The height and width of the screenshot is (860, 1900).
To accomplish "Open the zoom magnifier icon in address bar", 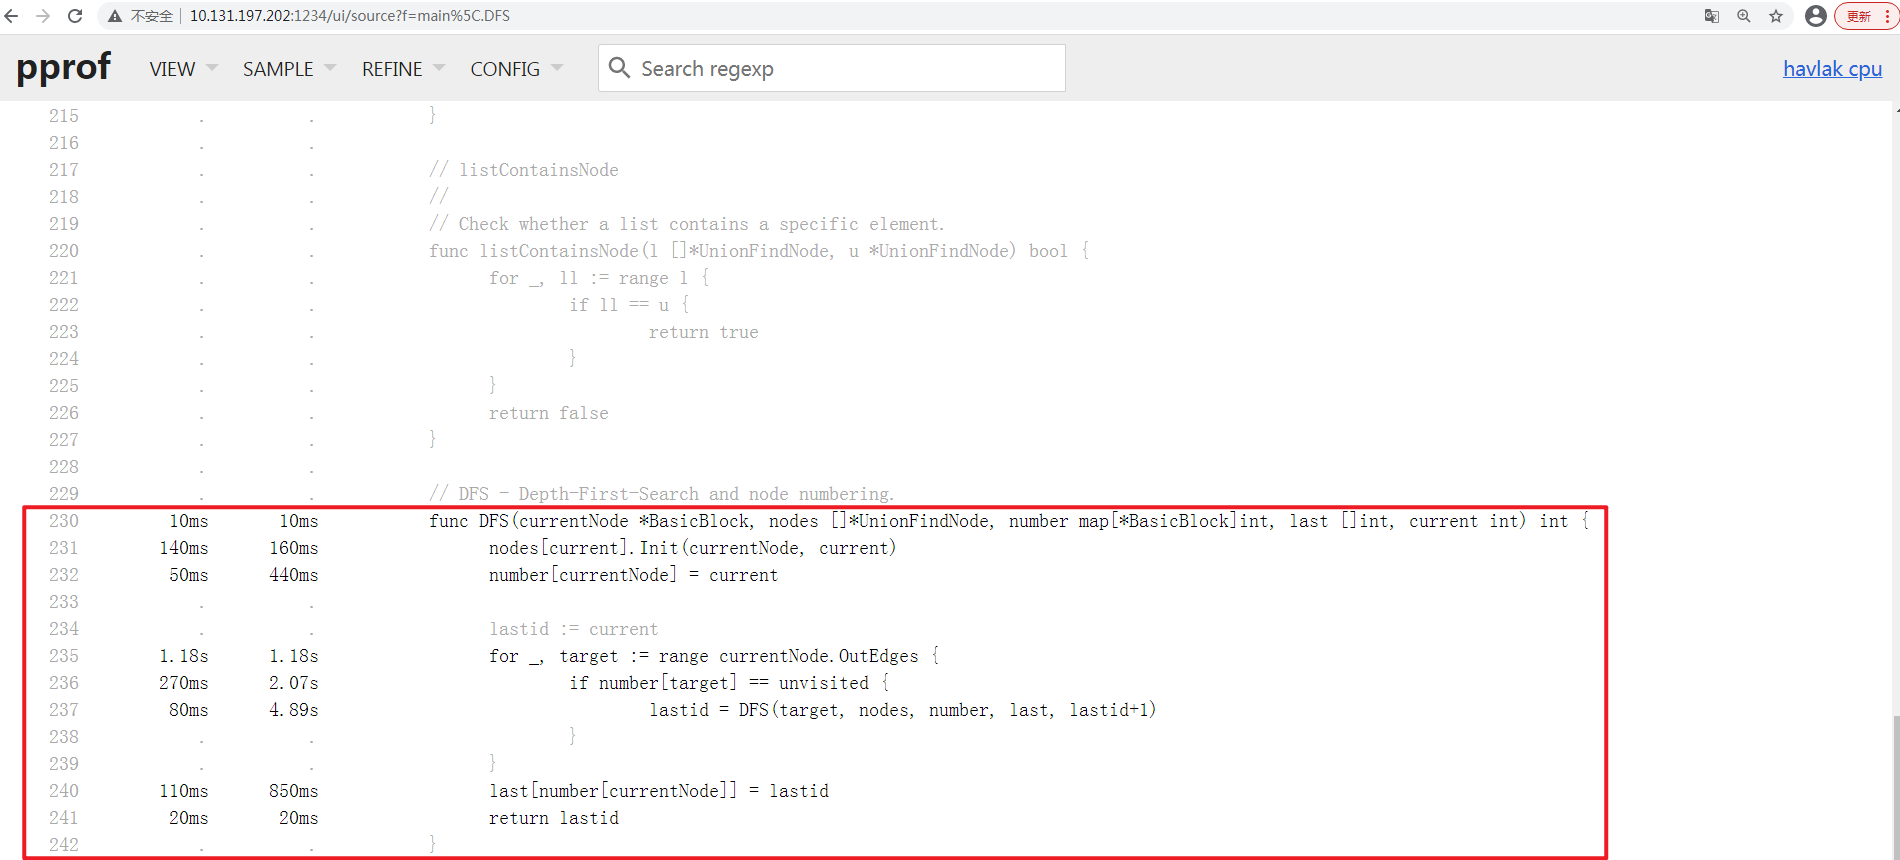I will [x=1744, y=16].
